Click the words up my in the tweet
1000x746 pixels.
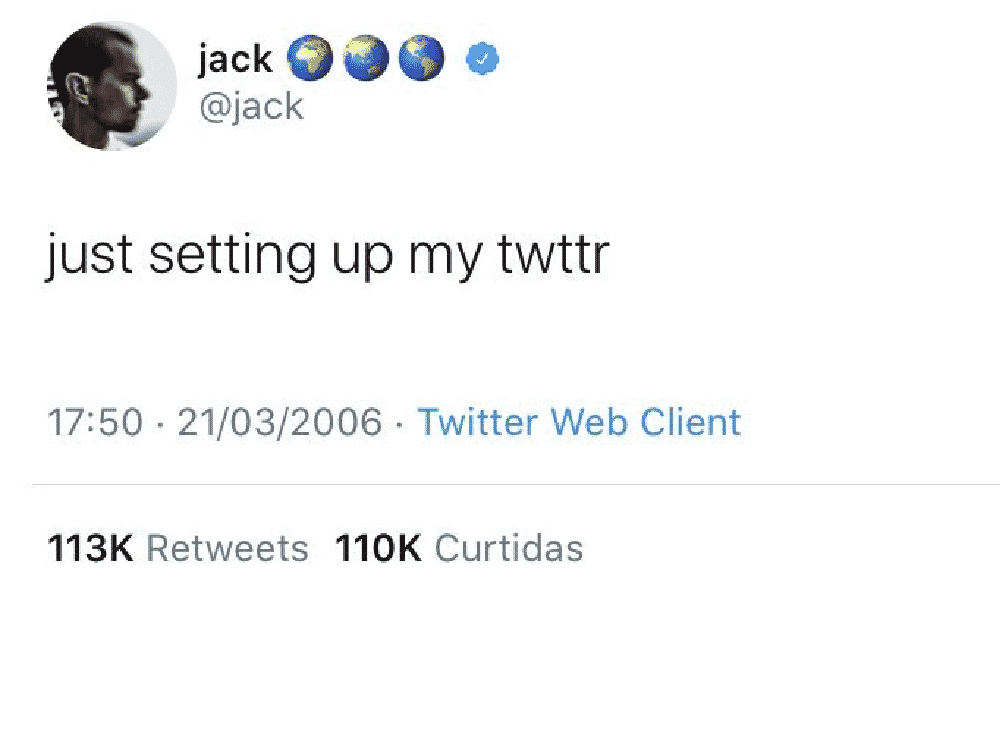tap(407, 258)
